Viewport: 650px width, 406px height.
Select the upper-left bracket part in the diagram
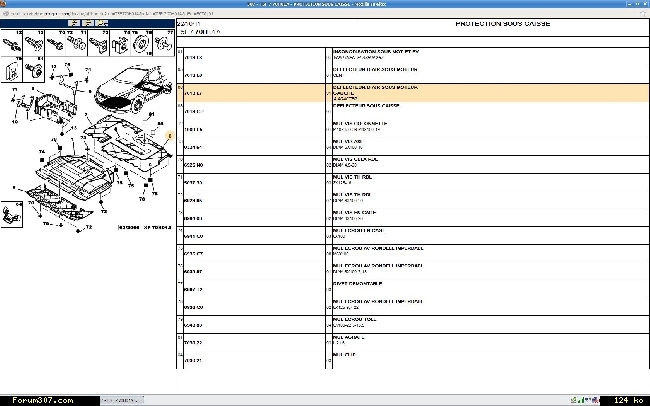(54, 108)
